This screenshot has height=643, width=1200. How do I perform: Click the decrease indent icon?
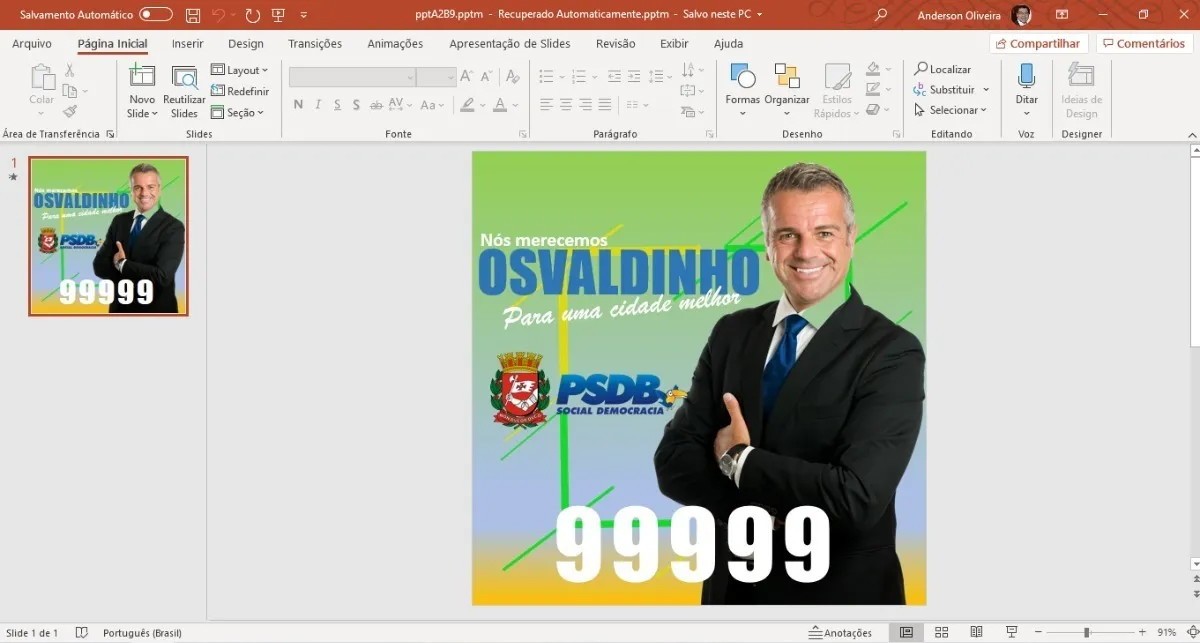614,77
